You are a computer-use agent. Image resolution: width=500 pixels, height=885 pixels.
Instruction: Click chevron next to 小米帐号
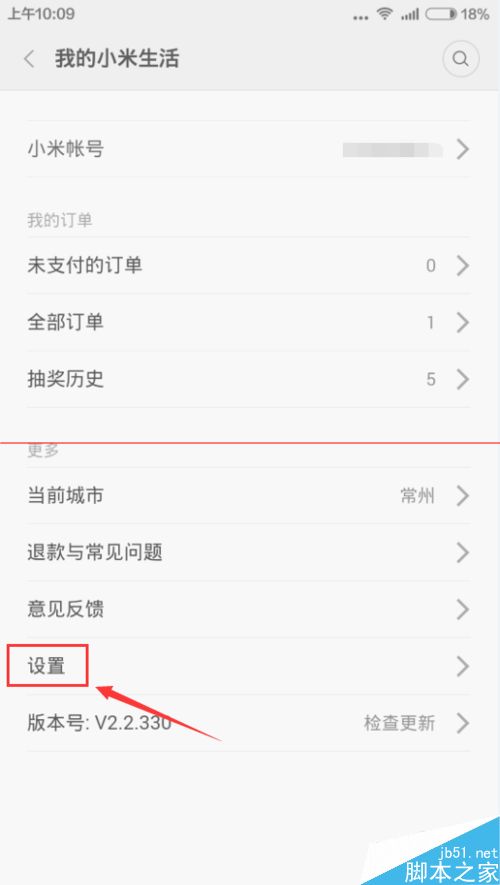[x=463, y=150]
